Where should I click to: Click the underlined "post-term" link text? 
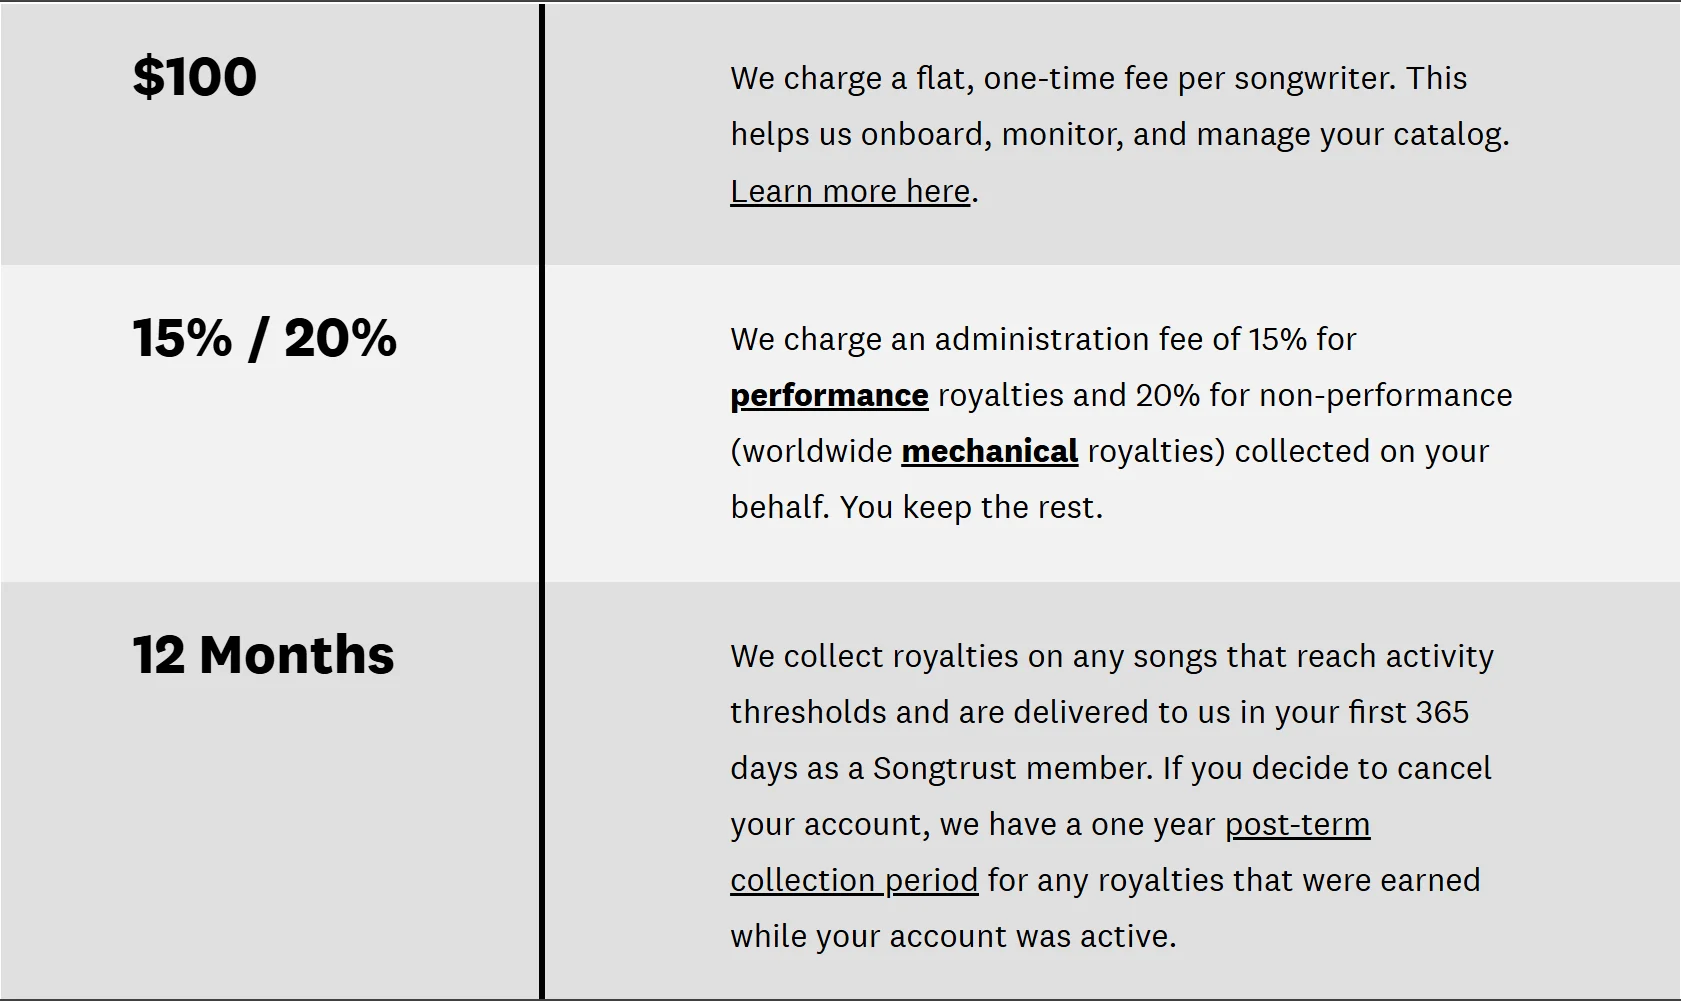(1297, 824)
